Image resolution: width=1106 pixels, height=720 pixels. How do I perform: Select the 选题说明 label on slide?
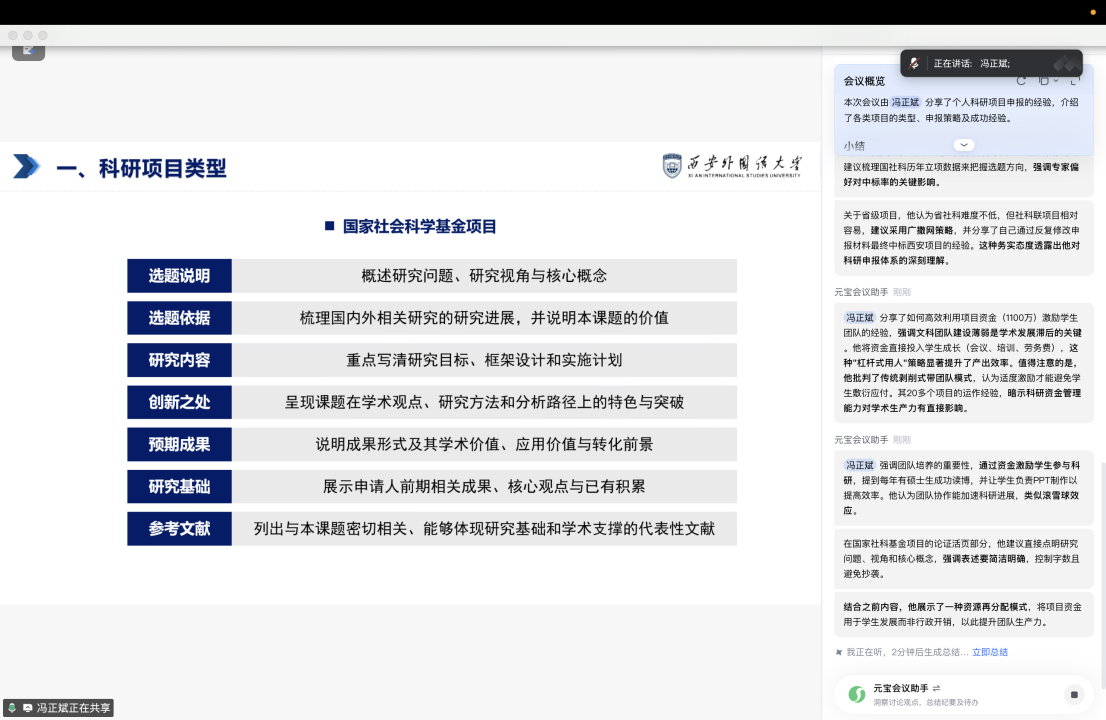(179, 276)
